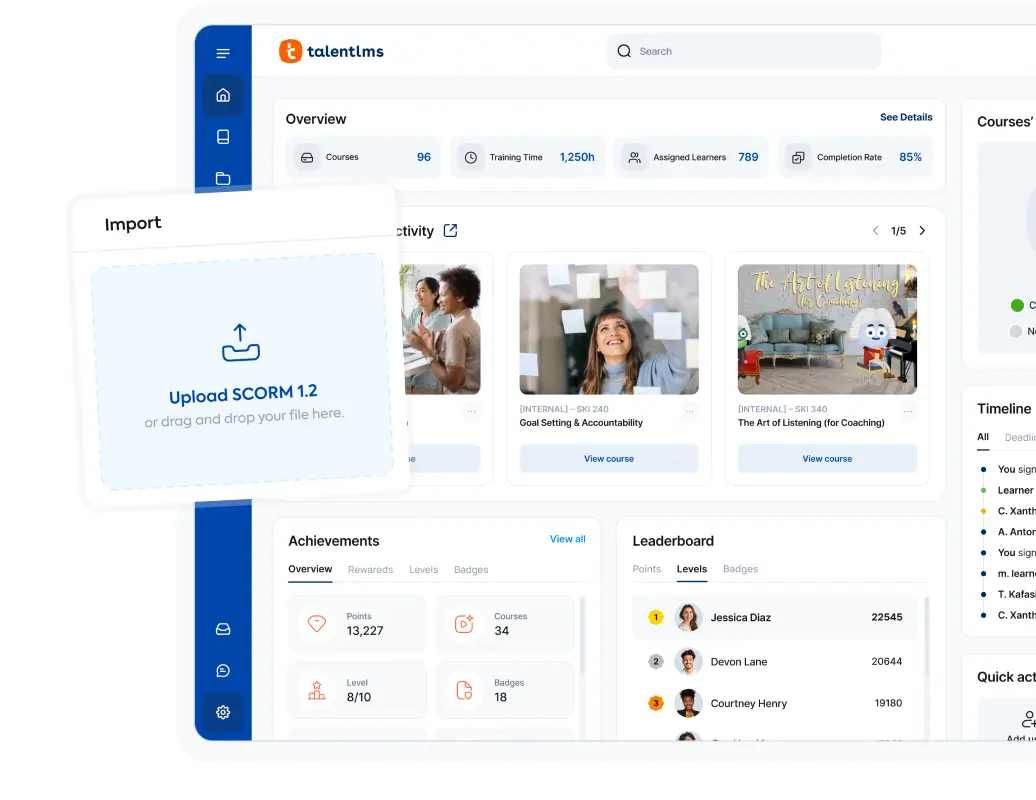This screenshot has height=800, width=1036.
Task: Open the Home icon in sidebar
Action: click(x=223, y=95)
